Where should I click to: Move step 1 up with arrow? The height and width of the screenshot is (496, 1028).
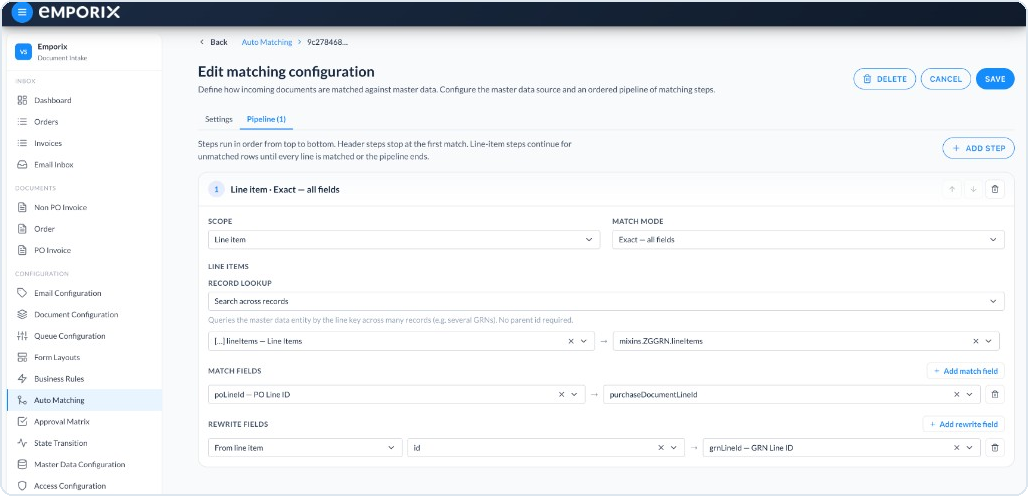[952, 189]
